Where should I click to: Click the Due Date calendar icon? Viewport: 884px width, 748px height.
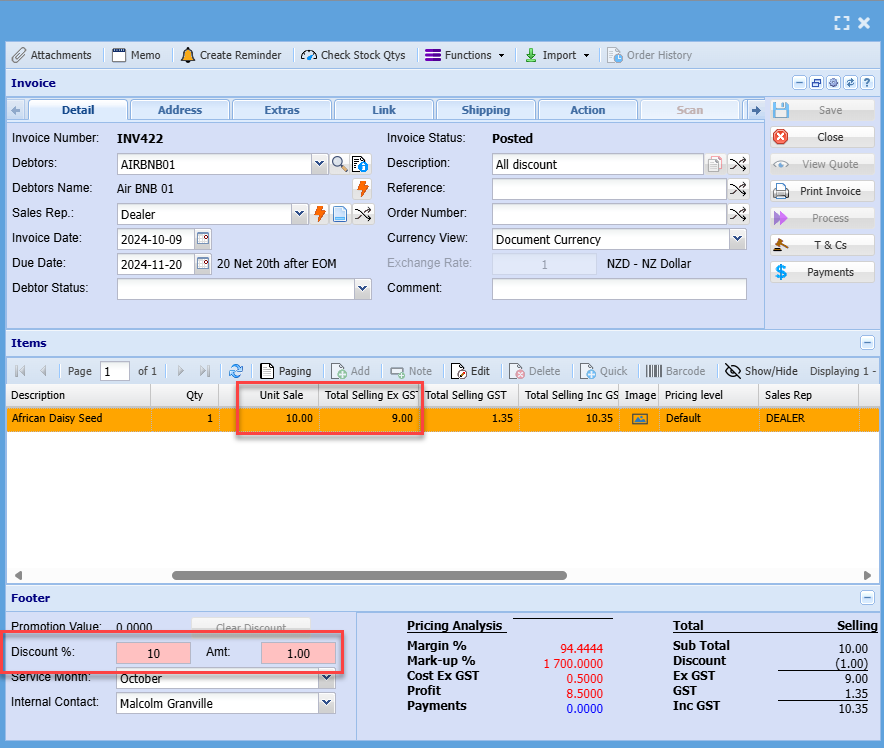pos(203,264)
